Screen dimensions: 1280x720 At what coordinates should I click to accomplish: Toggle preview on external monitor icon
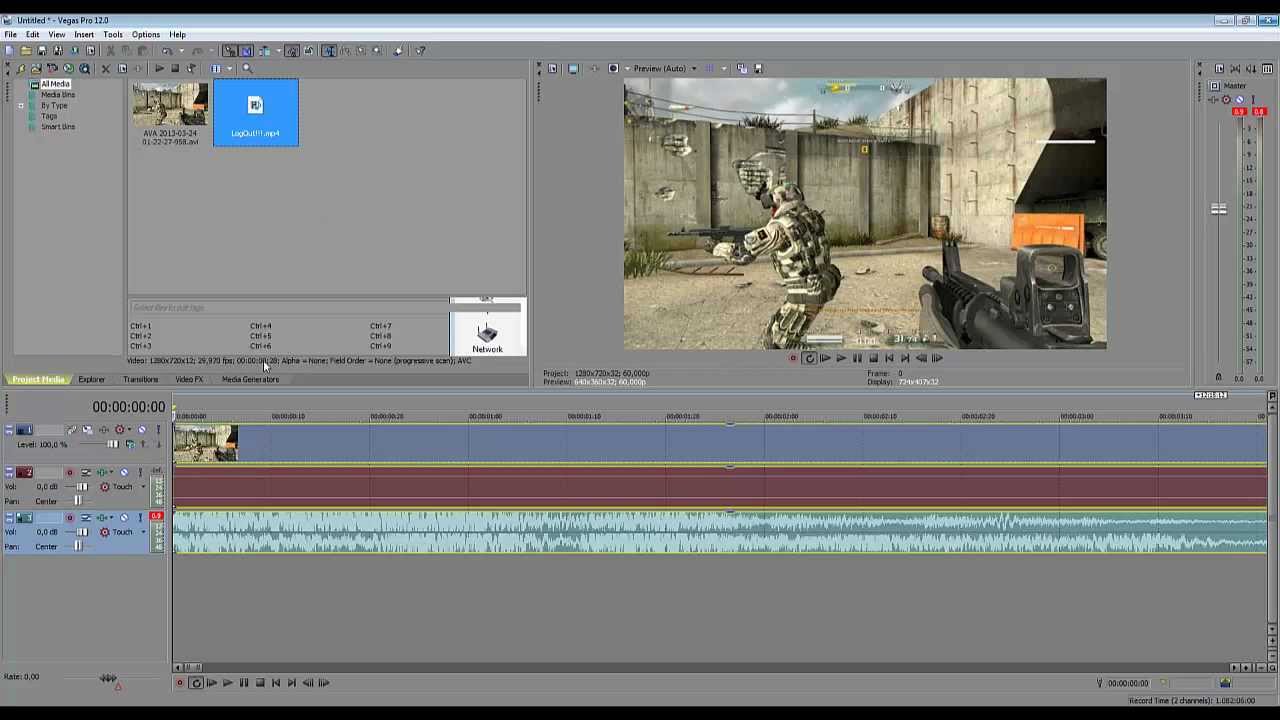(x=573, y=69)
